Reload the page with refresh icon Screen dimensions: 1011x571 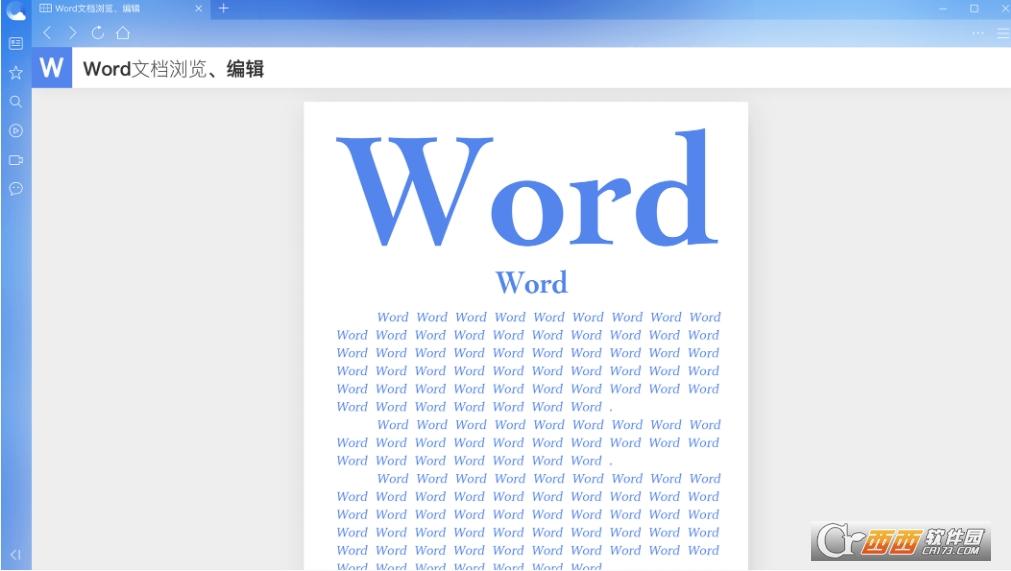pyautogui.click(x=97, y=32)
